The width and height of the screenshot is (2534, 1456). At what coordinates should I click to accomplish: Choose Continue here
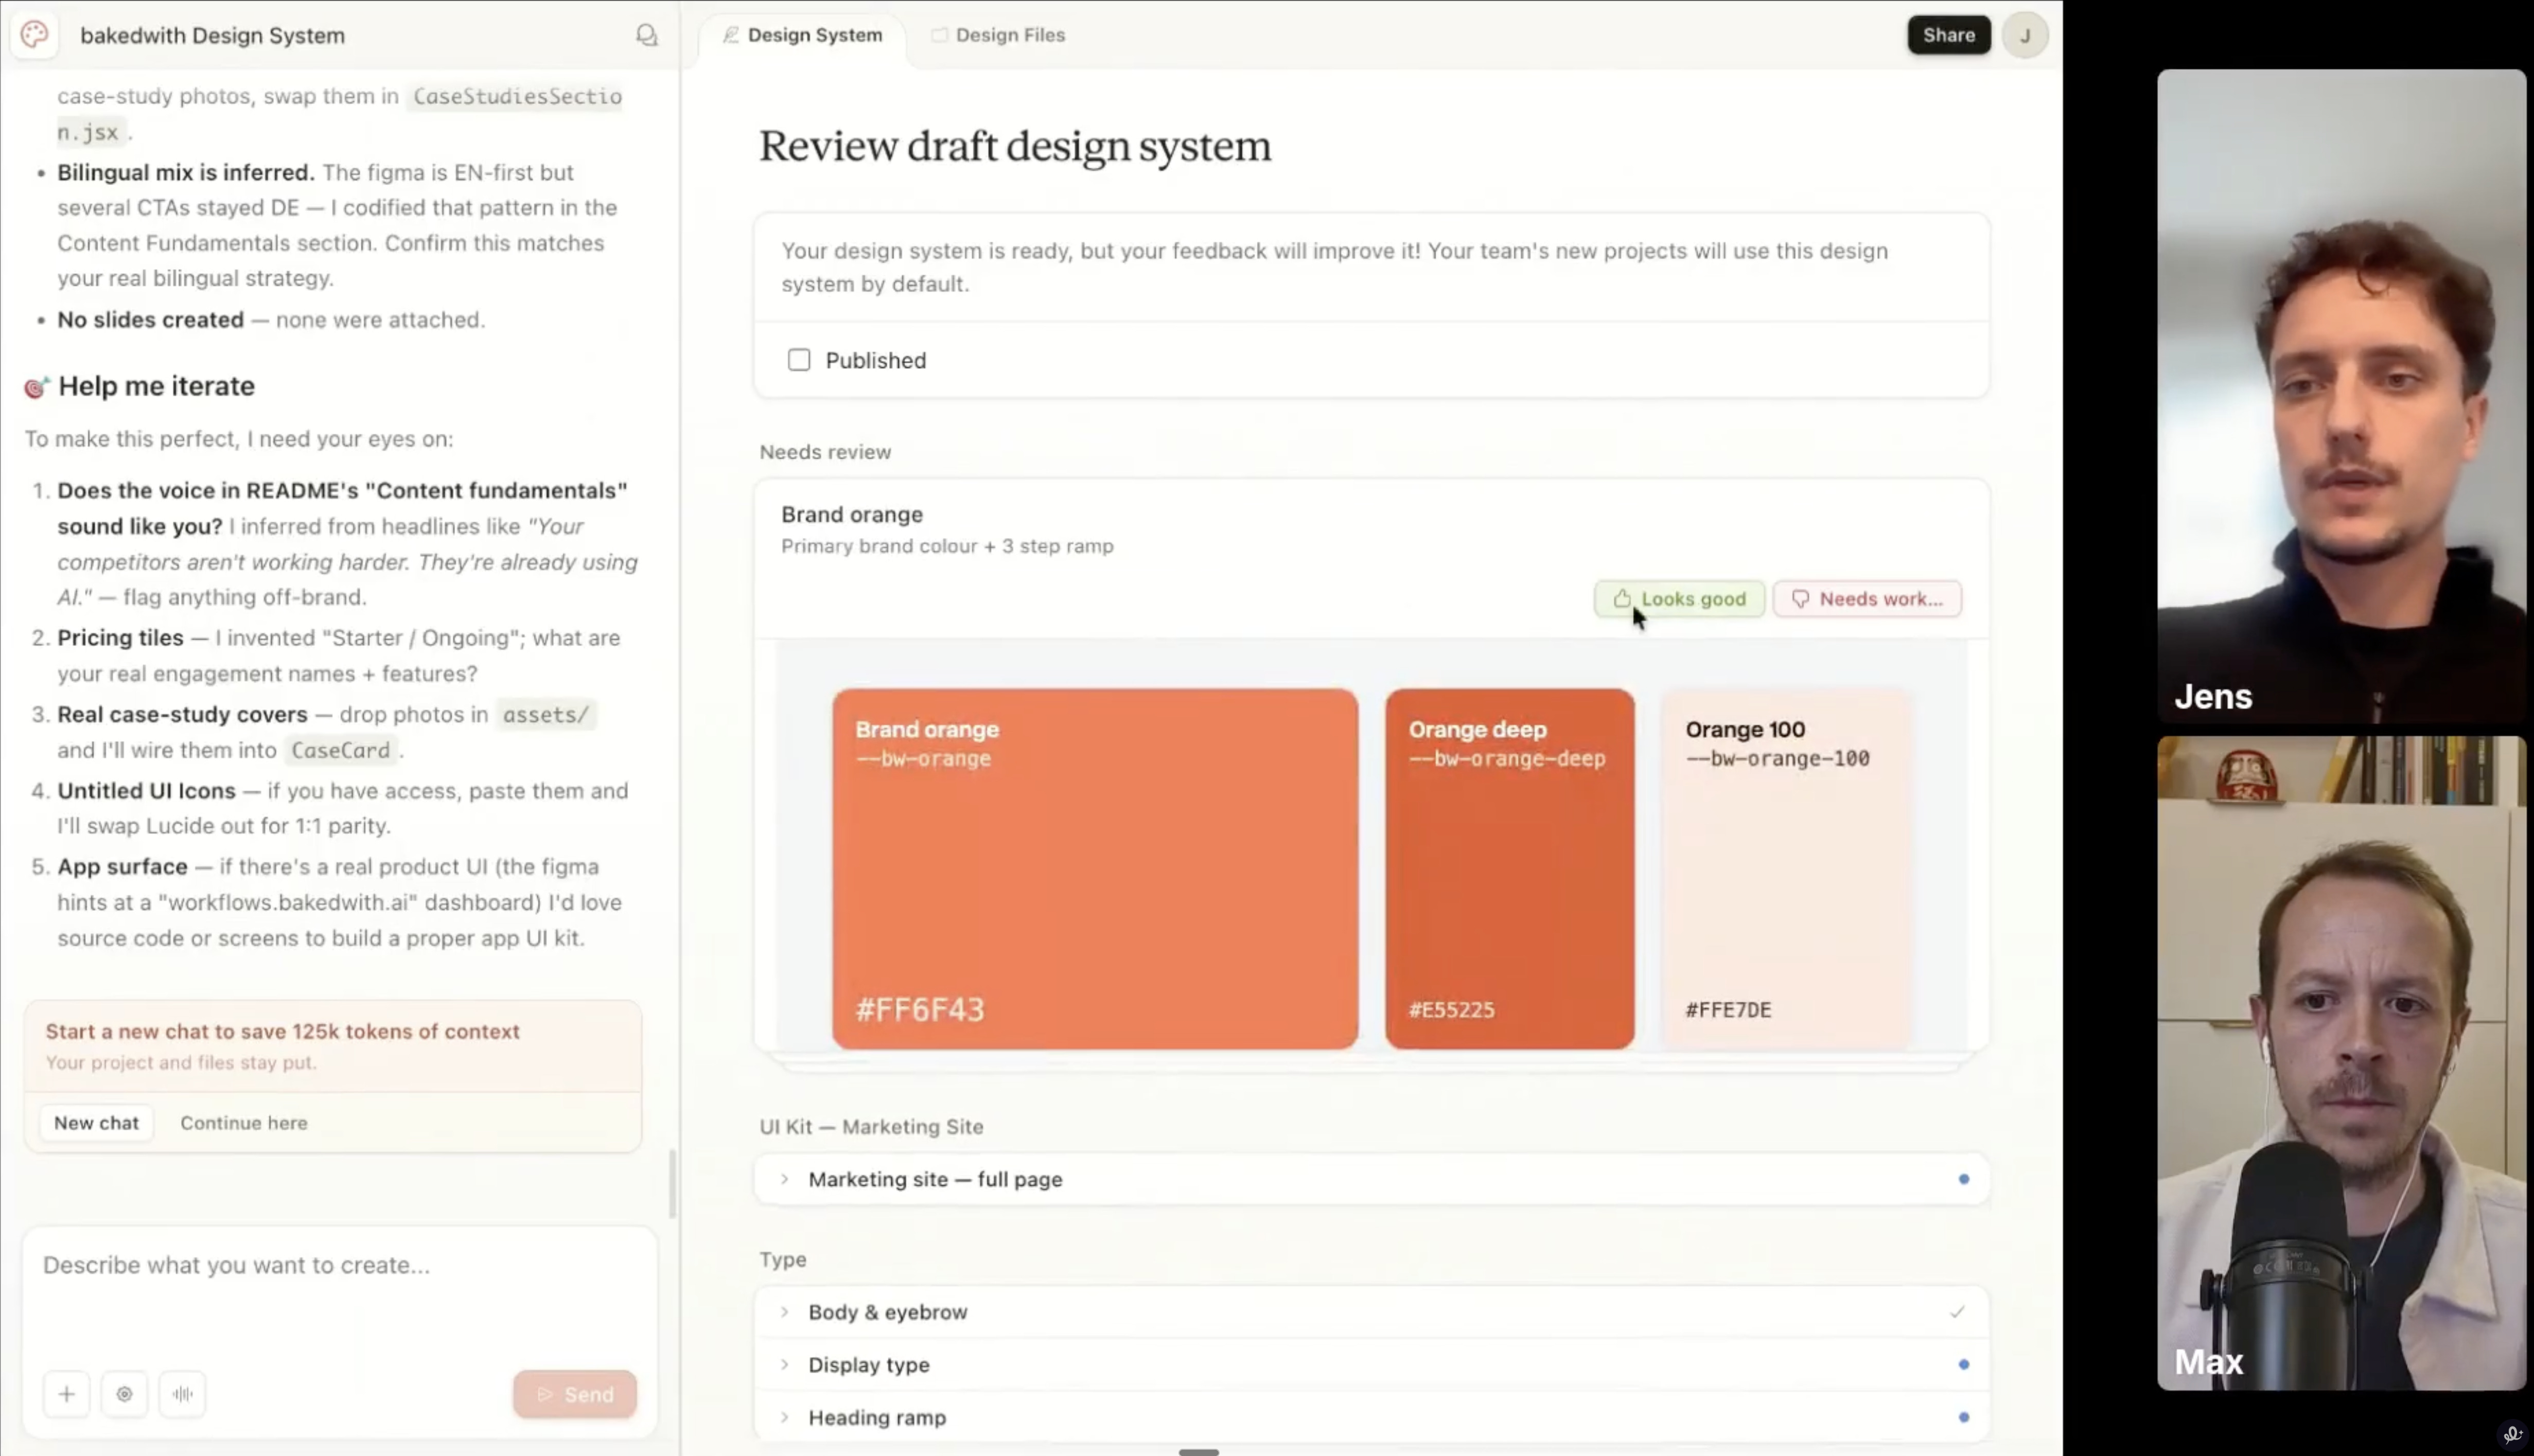coord(244,1123)
